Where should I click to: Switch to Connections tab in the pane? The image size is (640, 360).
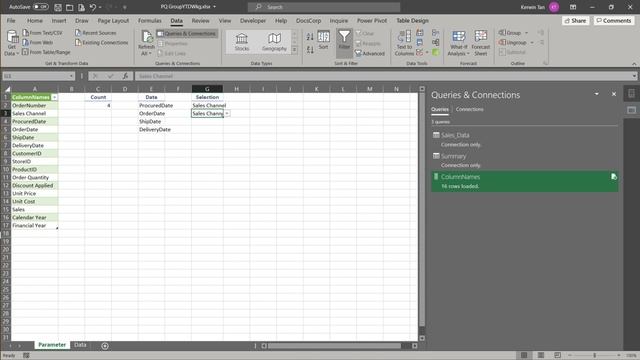(469, 109)
